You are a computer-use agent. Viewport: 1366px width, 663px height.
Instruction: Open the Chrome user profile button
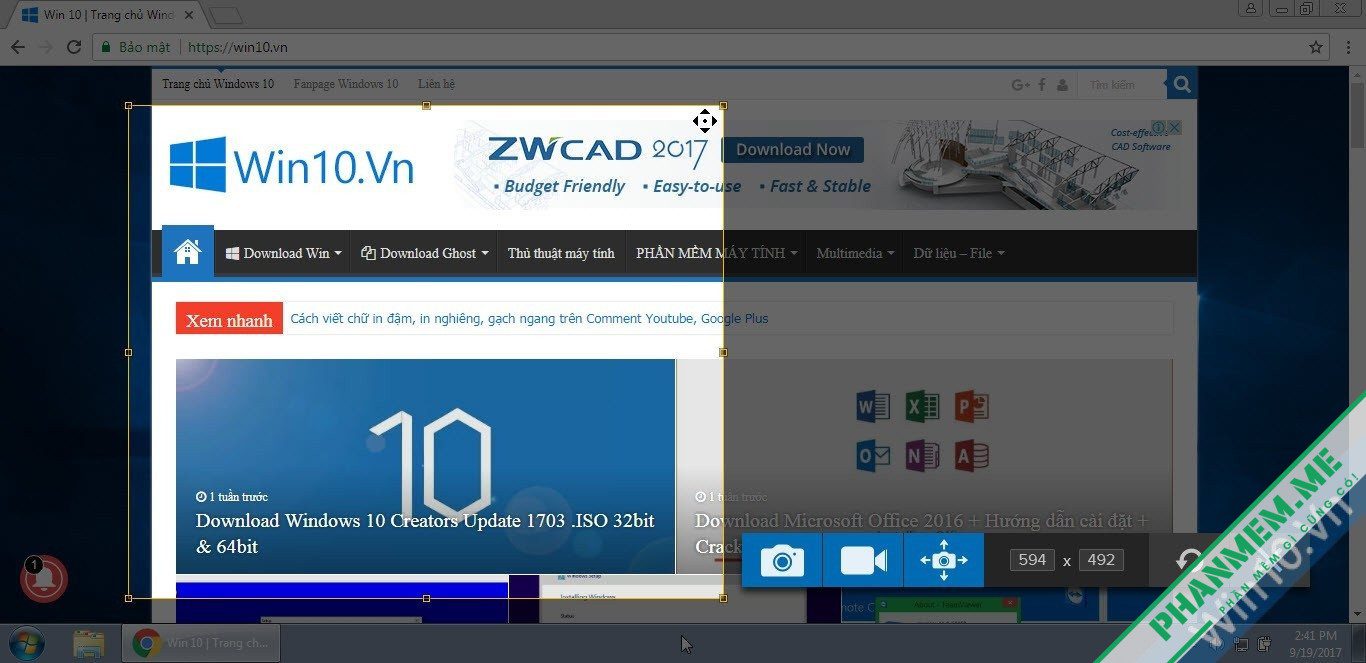pyautogui.click(x=1250, y=8)
